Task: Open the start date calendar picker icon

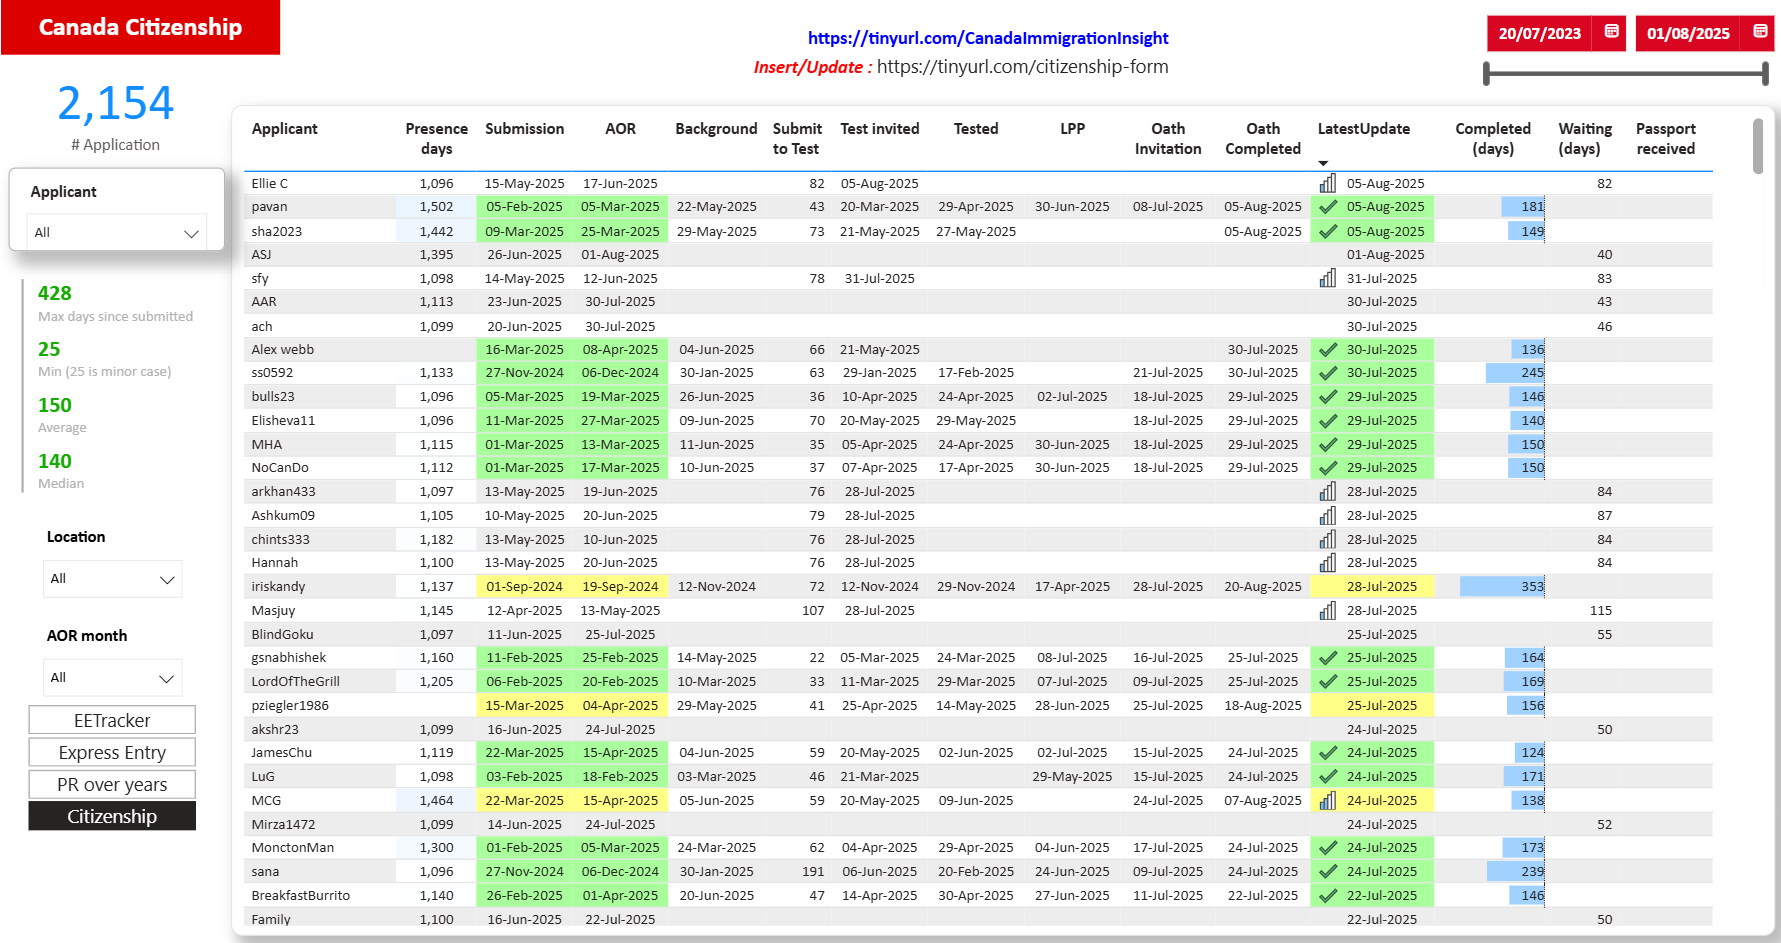Action: pos(1611,32)
